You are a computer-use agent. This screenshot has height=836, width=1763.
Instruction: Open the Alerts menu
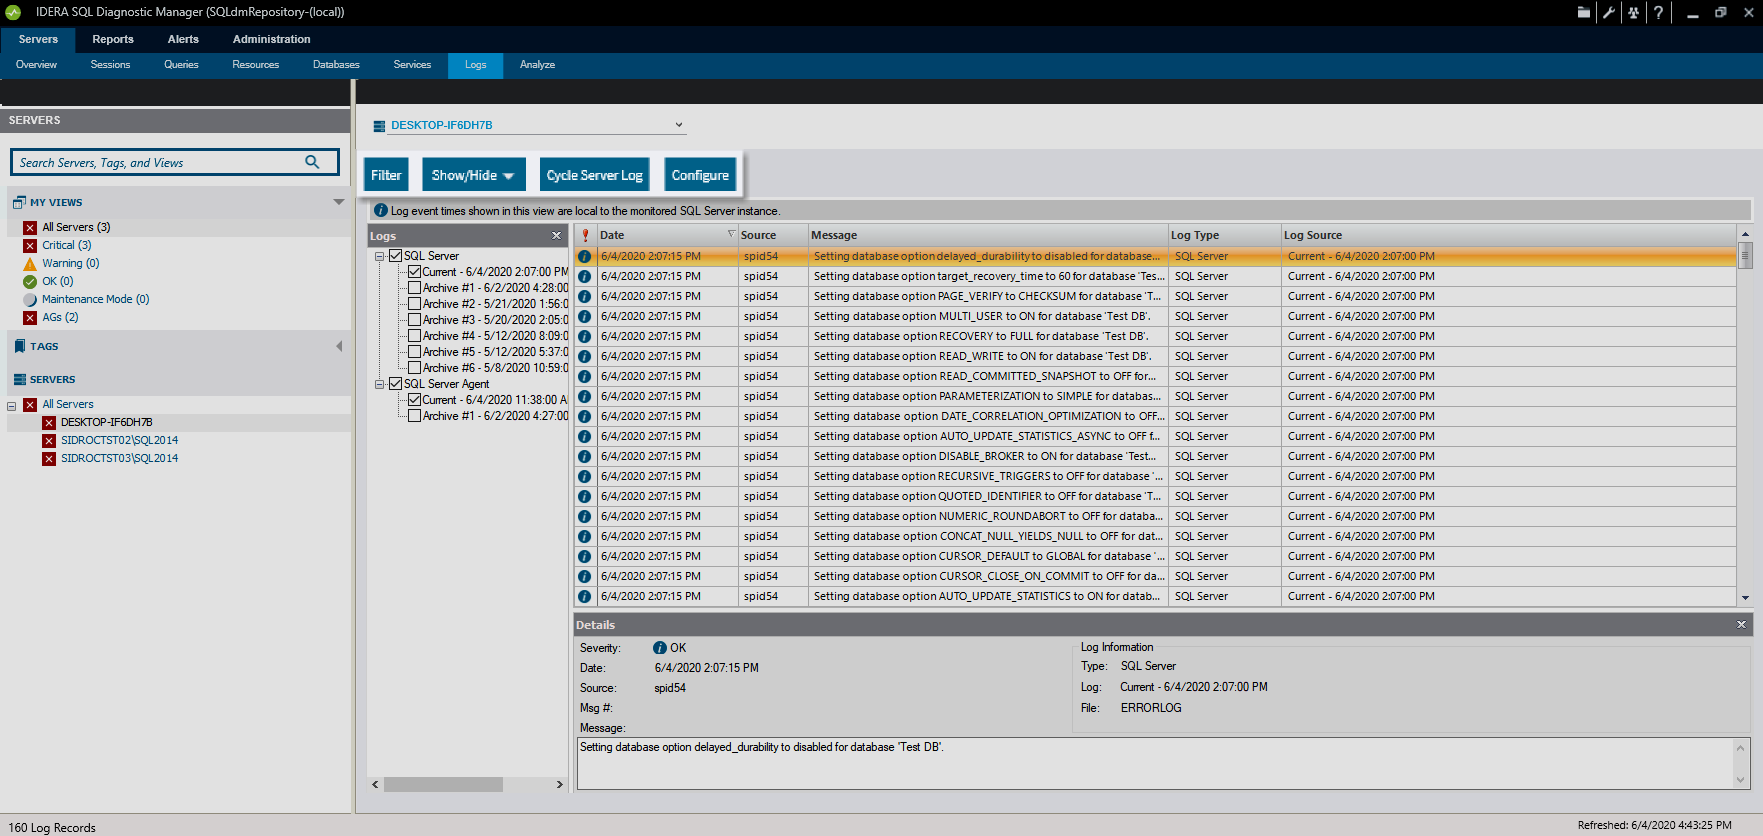183,39
